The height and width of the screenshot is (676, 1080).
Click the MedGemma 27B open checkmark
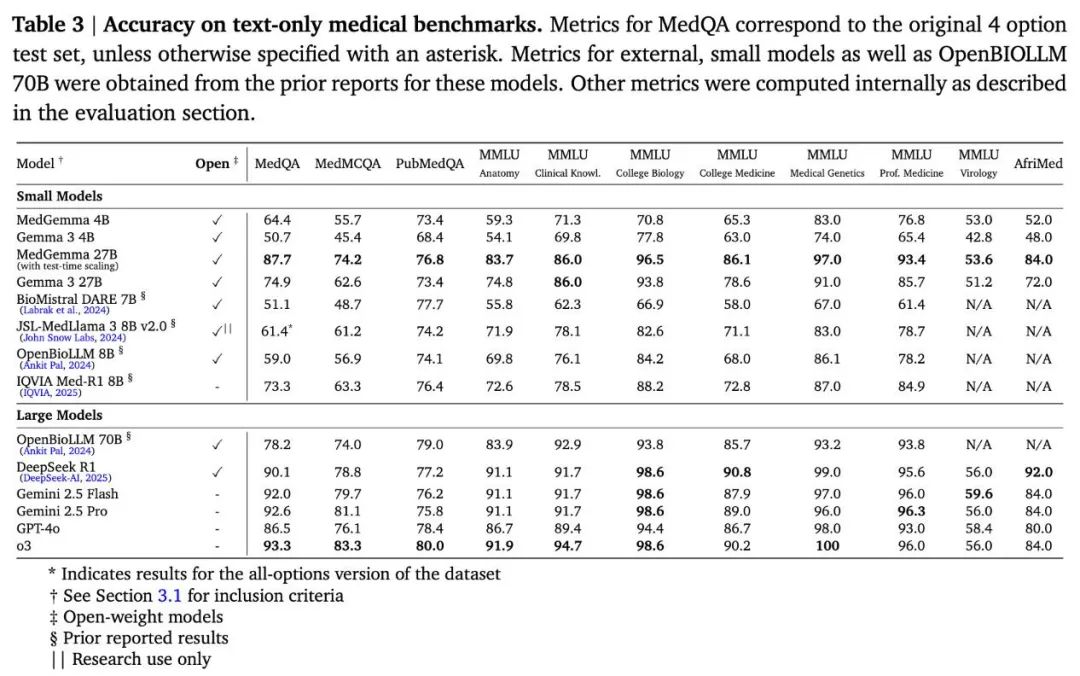point(217,260)
